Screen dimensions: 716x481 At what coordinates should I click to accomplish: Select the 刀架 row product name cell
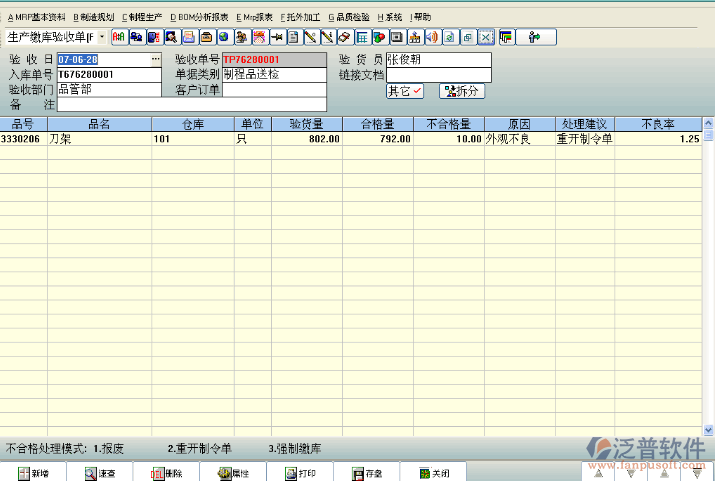100,139
